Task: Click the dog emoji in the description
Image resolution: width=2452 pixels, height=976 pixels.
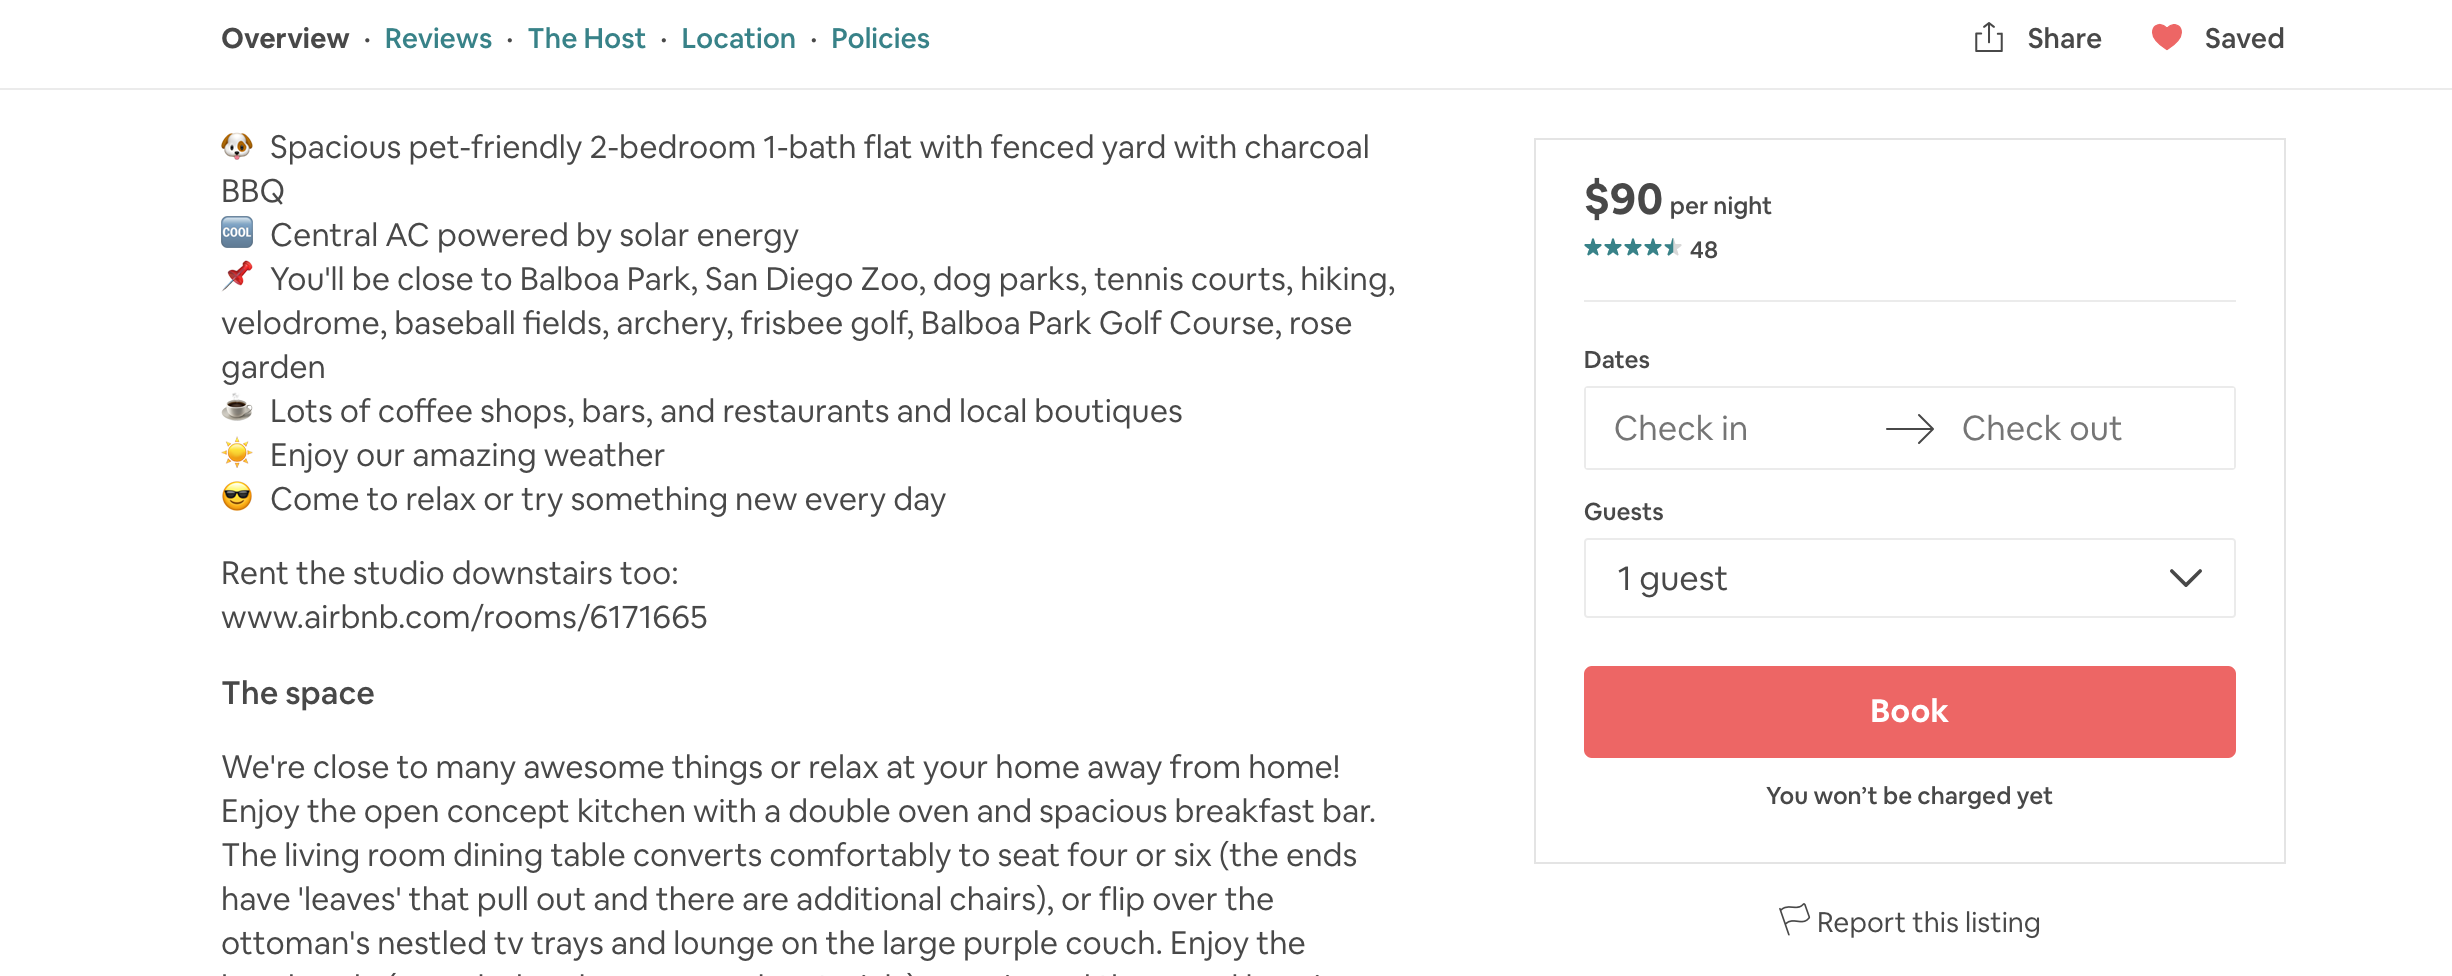Action: [x=237, y=146]
